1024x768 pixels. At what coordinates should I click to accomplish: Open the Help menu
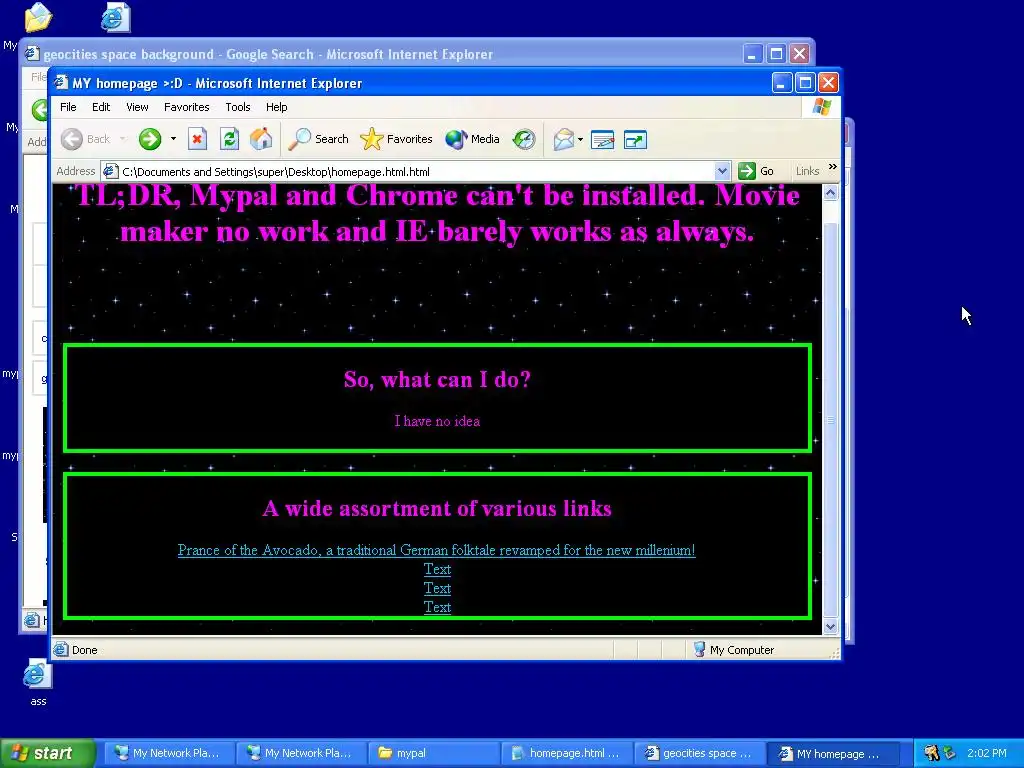click(x=276, y=107)
